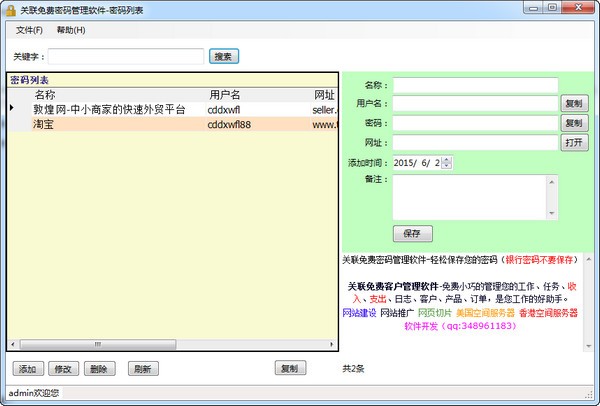This screenshot has width=600, height=406.
Task: Decrease the date with the down spinner arrow
Action: click(447, 166)
